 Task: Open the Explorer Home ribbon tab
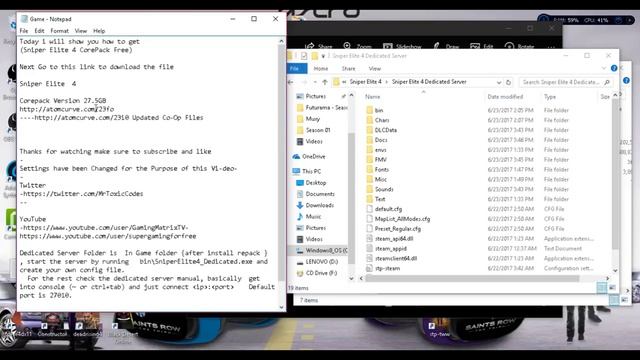click(321, 69)
